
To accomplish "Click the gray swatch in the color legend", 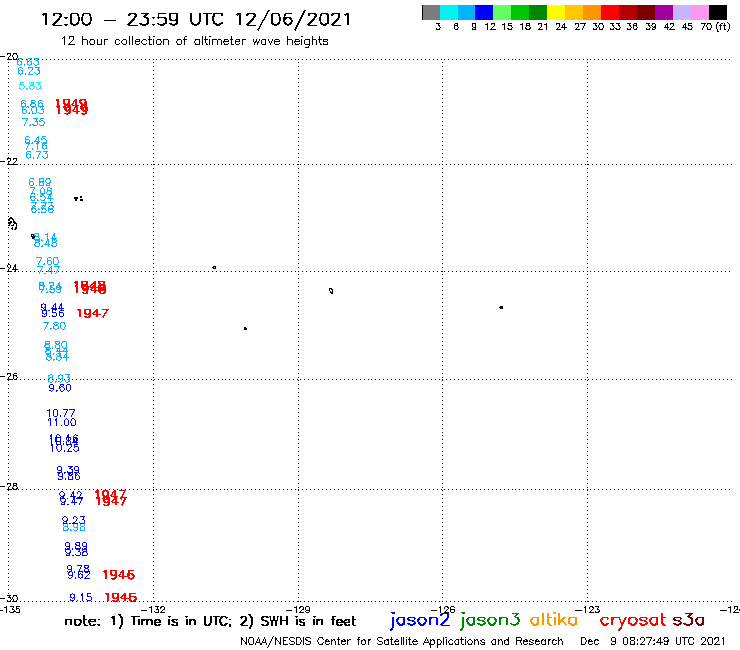I will click(x=431, y=12).
